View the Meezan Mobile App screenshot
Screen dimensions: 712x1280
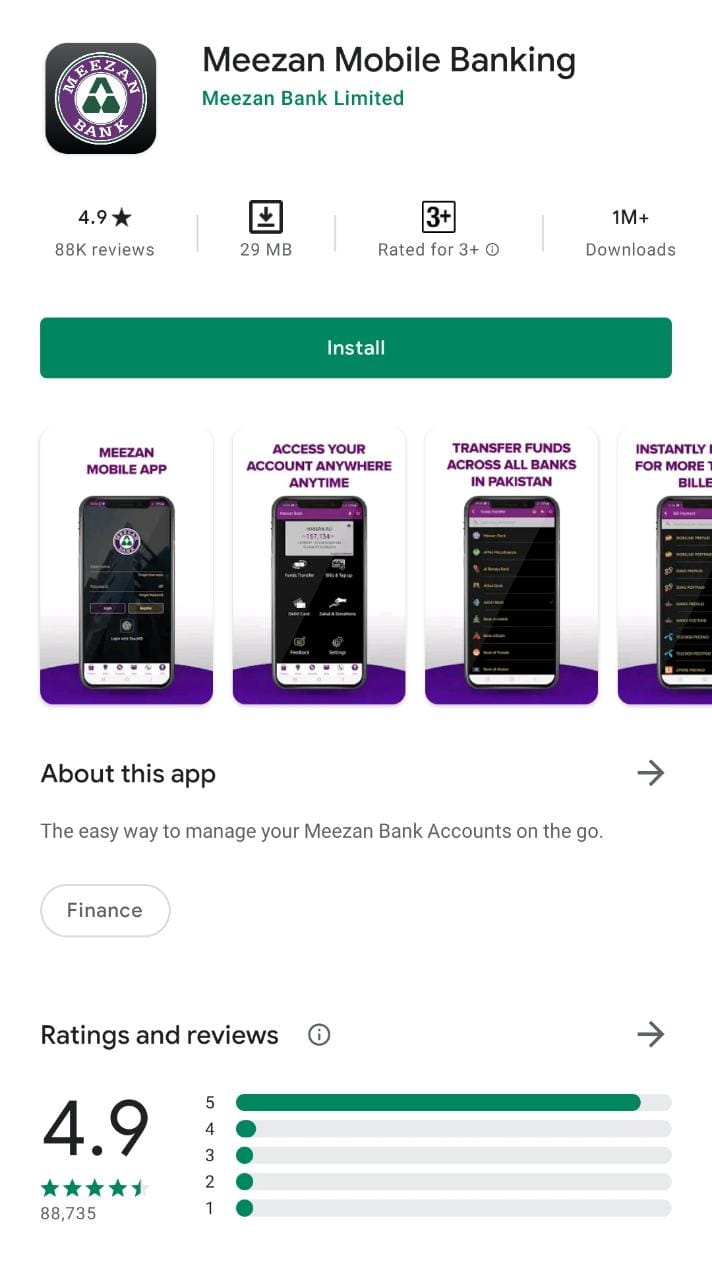click(127, 567)
